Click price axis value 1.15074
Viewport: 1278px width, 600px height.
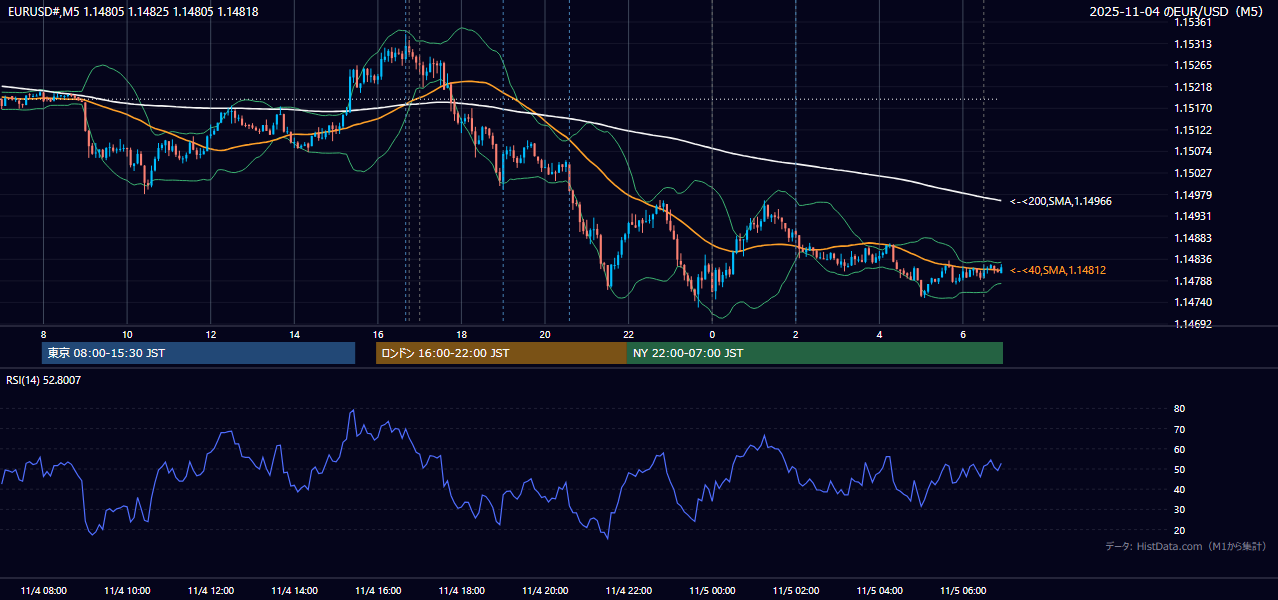point(1192,151)
